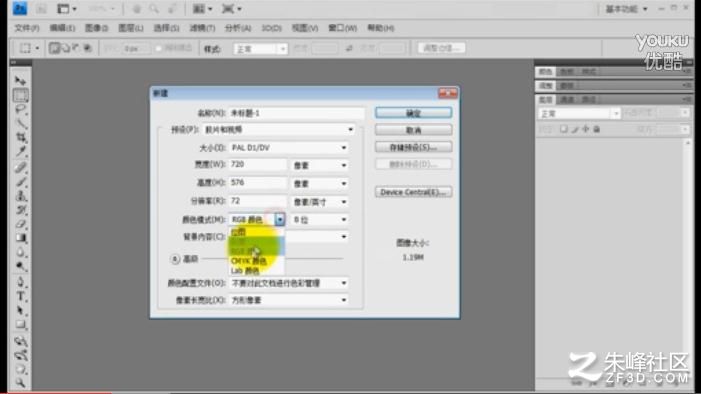Click the Photoshop logo icon
Screen dimensions: 701x394
20,8
